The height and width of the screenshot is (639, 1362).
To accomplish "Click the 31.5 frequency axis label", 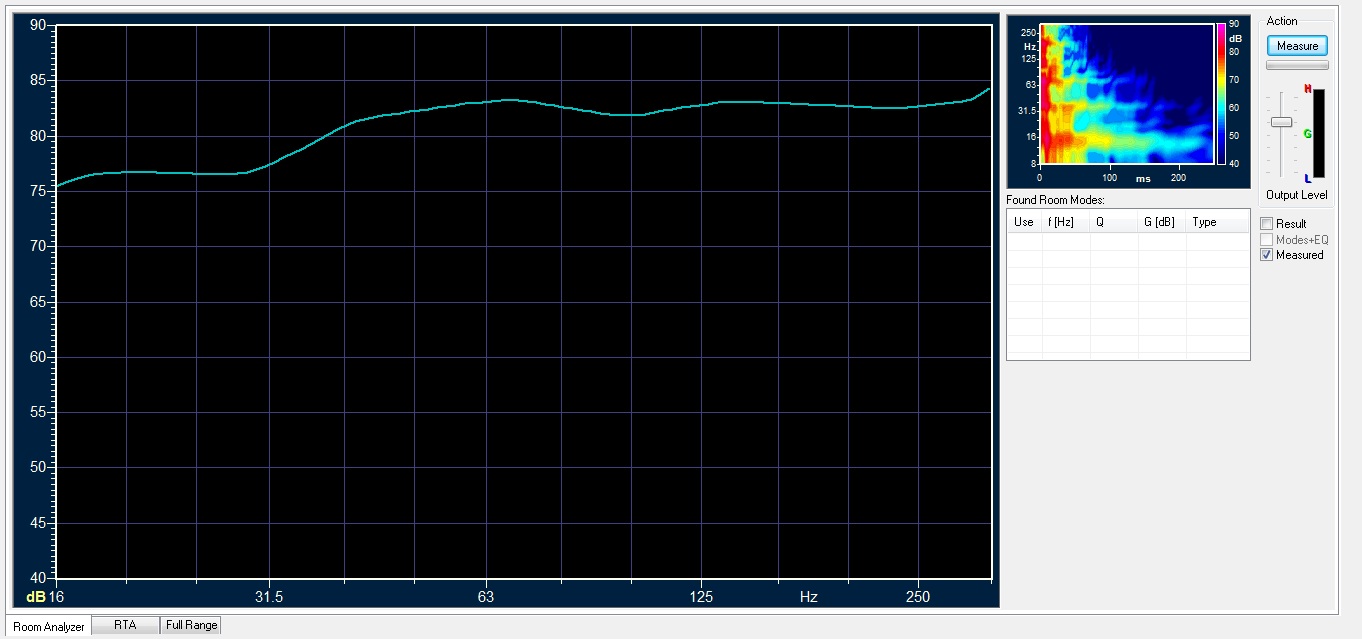I will (268, 597).
